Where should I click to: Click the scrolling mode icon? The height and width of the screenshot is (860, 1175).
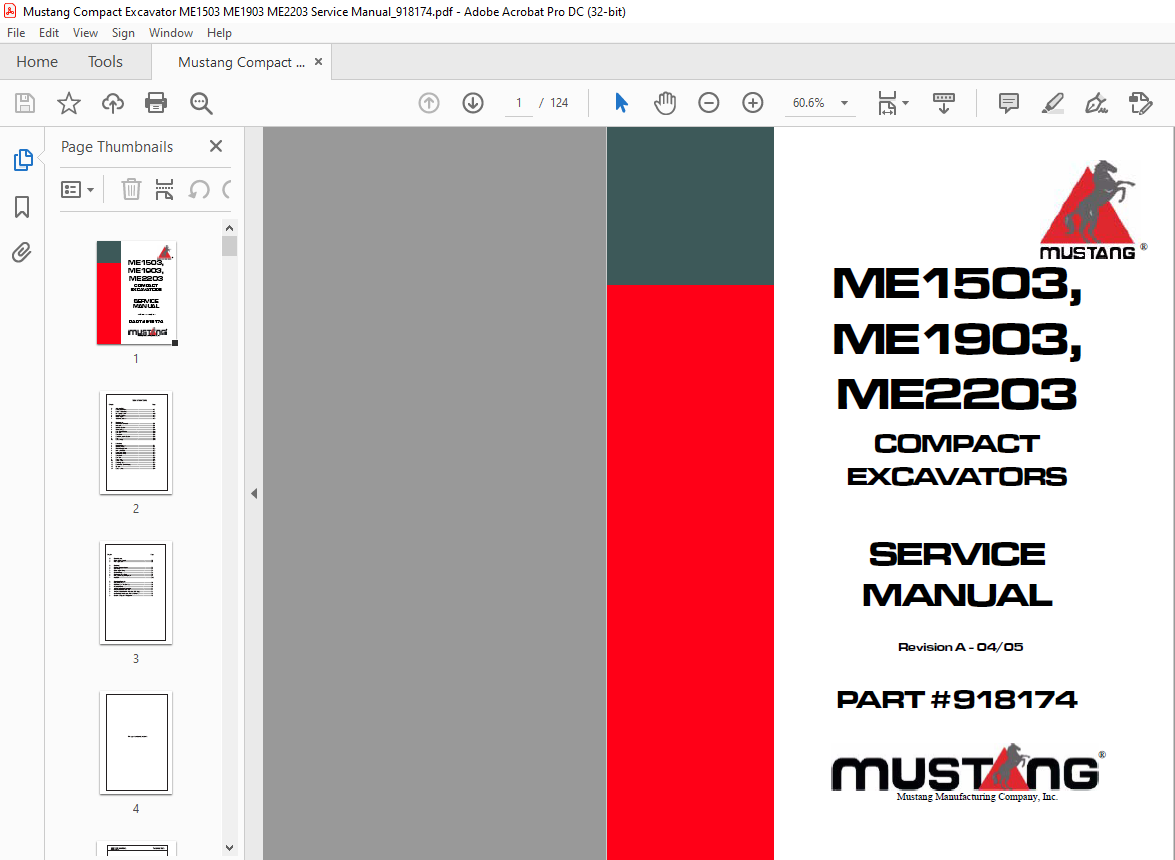[x=943, y=103]
